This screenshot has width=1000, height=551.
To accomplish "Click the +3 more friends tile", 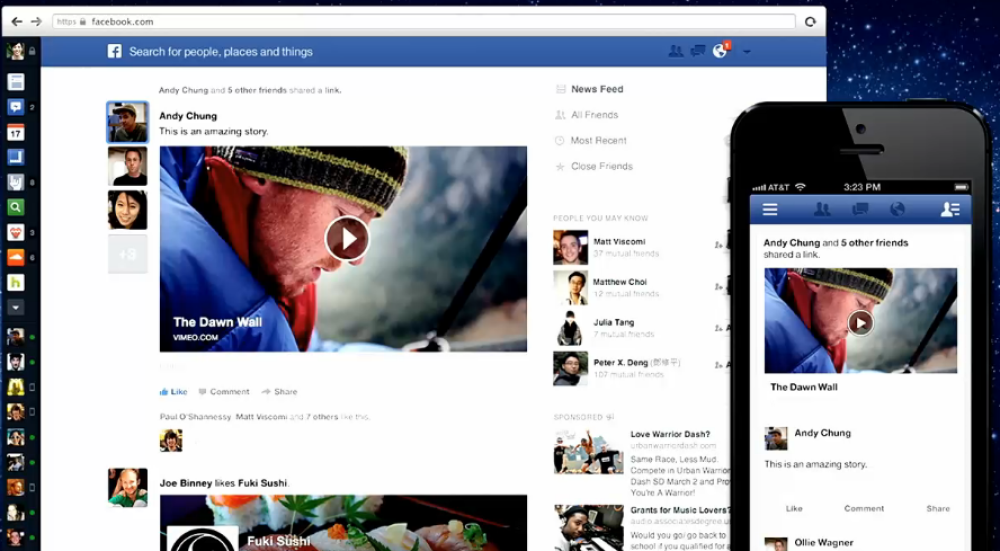I will tap(128, 254).
